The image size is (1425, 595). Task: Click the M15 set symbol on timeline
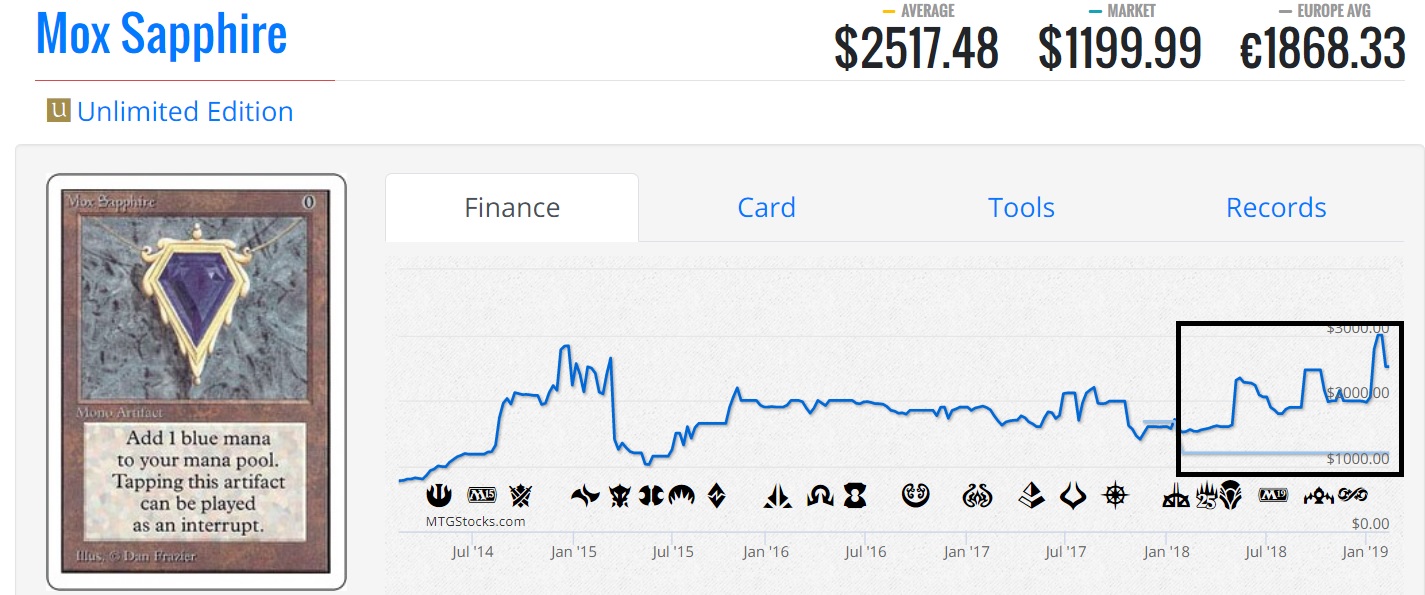click(482, 494)
